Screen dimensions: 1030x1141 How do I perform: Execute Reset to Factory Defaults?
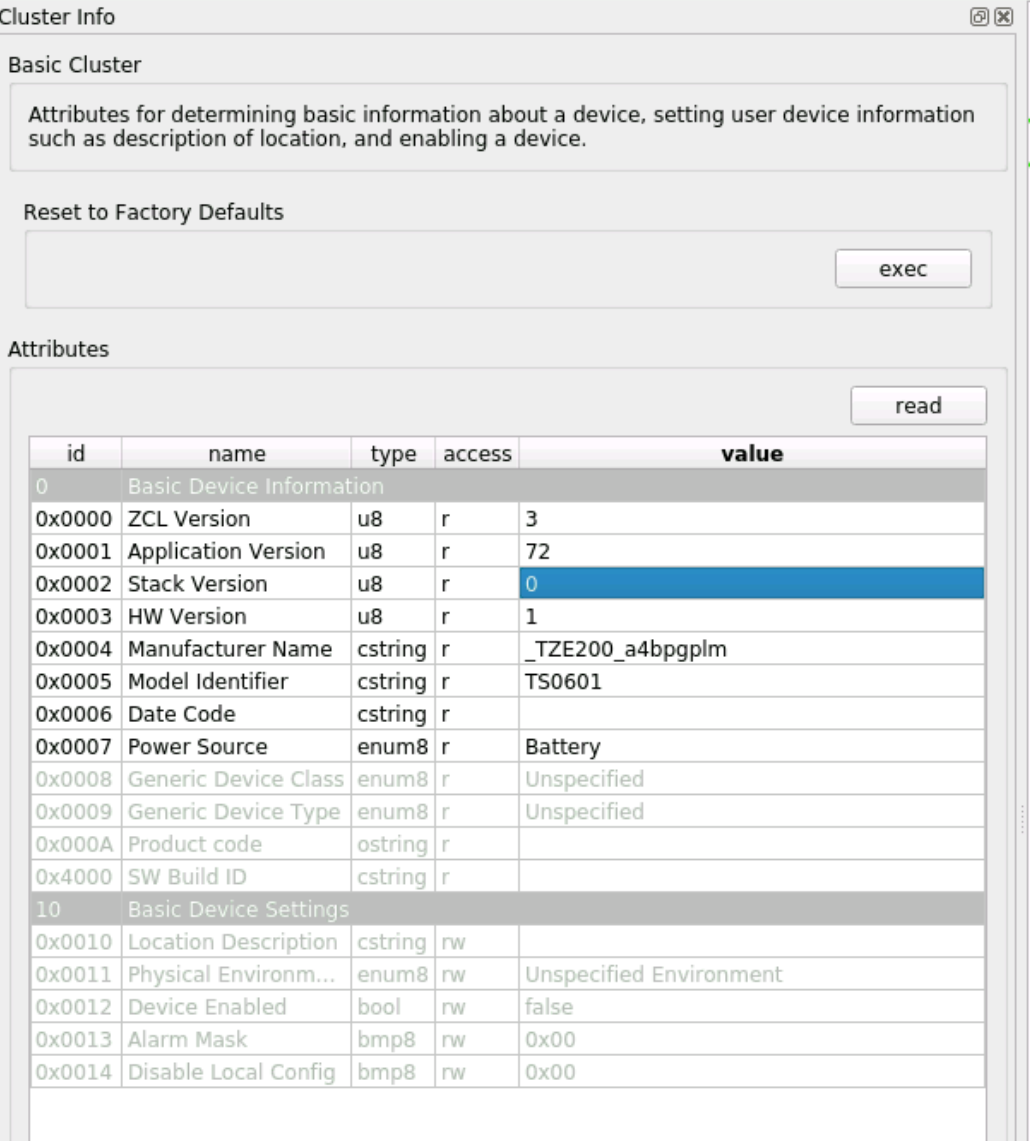tap(903, 269)
